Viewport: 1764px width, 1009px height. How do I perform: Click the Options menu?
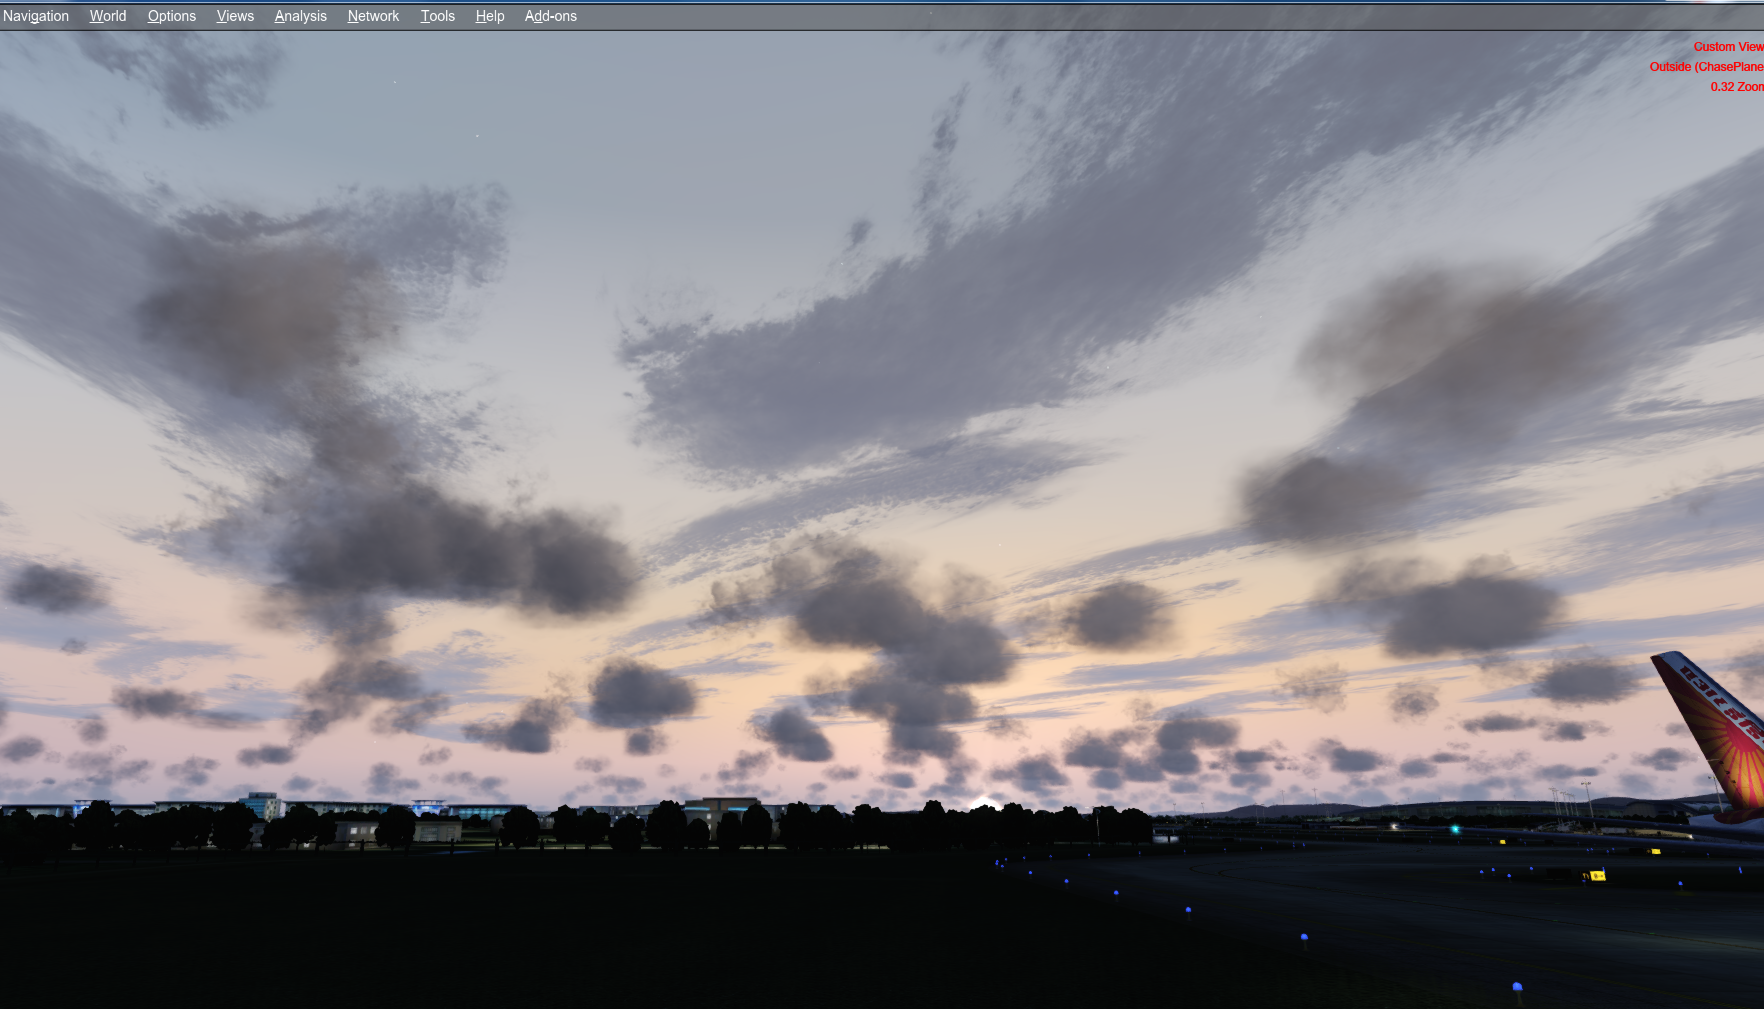(x=172, y=16)
